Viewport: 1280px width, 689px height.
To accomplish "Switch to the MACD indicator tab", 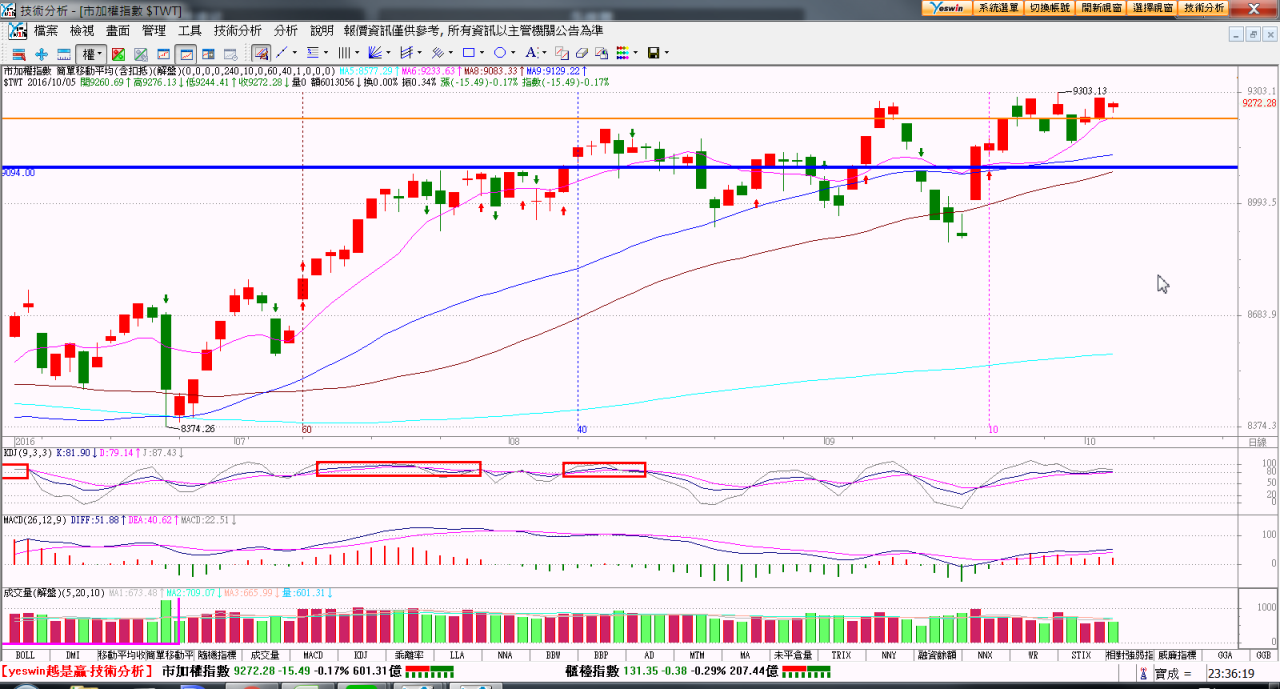I will pos(313,655).
